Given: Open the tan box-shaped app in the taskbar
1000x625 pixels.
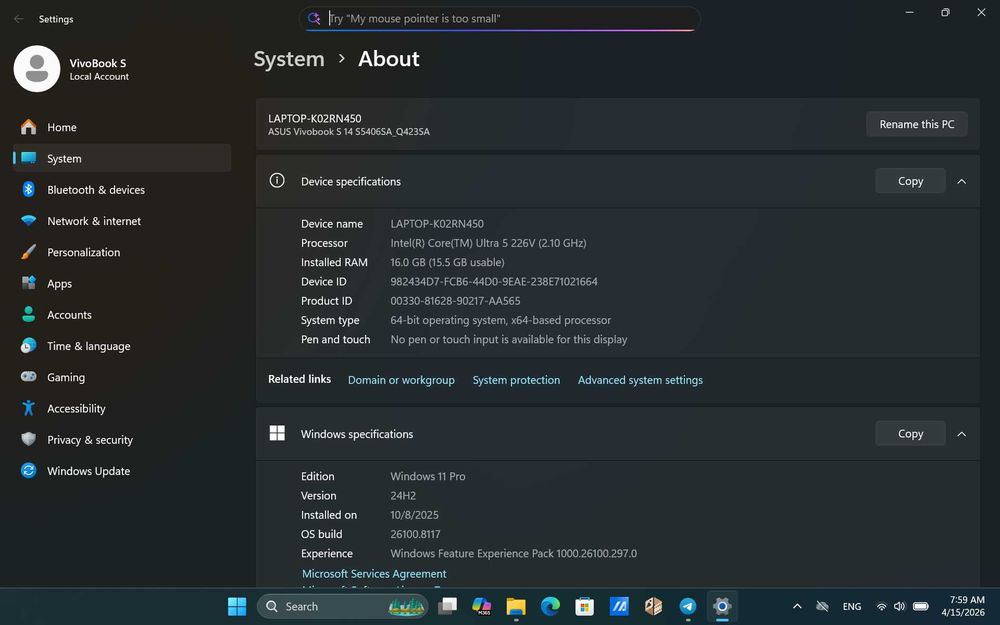Looking at the screenshot, I should (x=653, y=606).
